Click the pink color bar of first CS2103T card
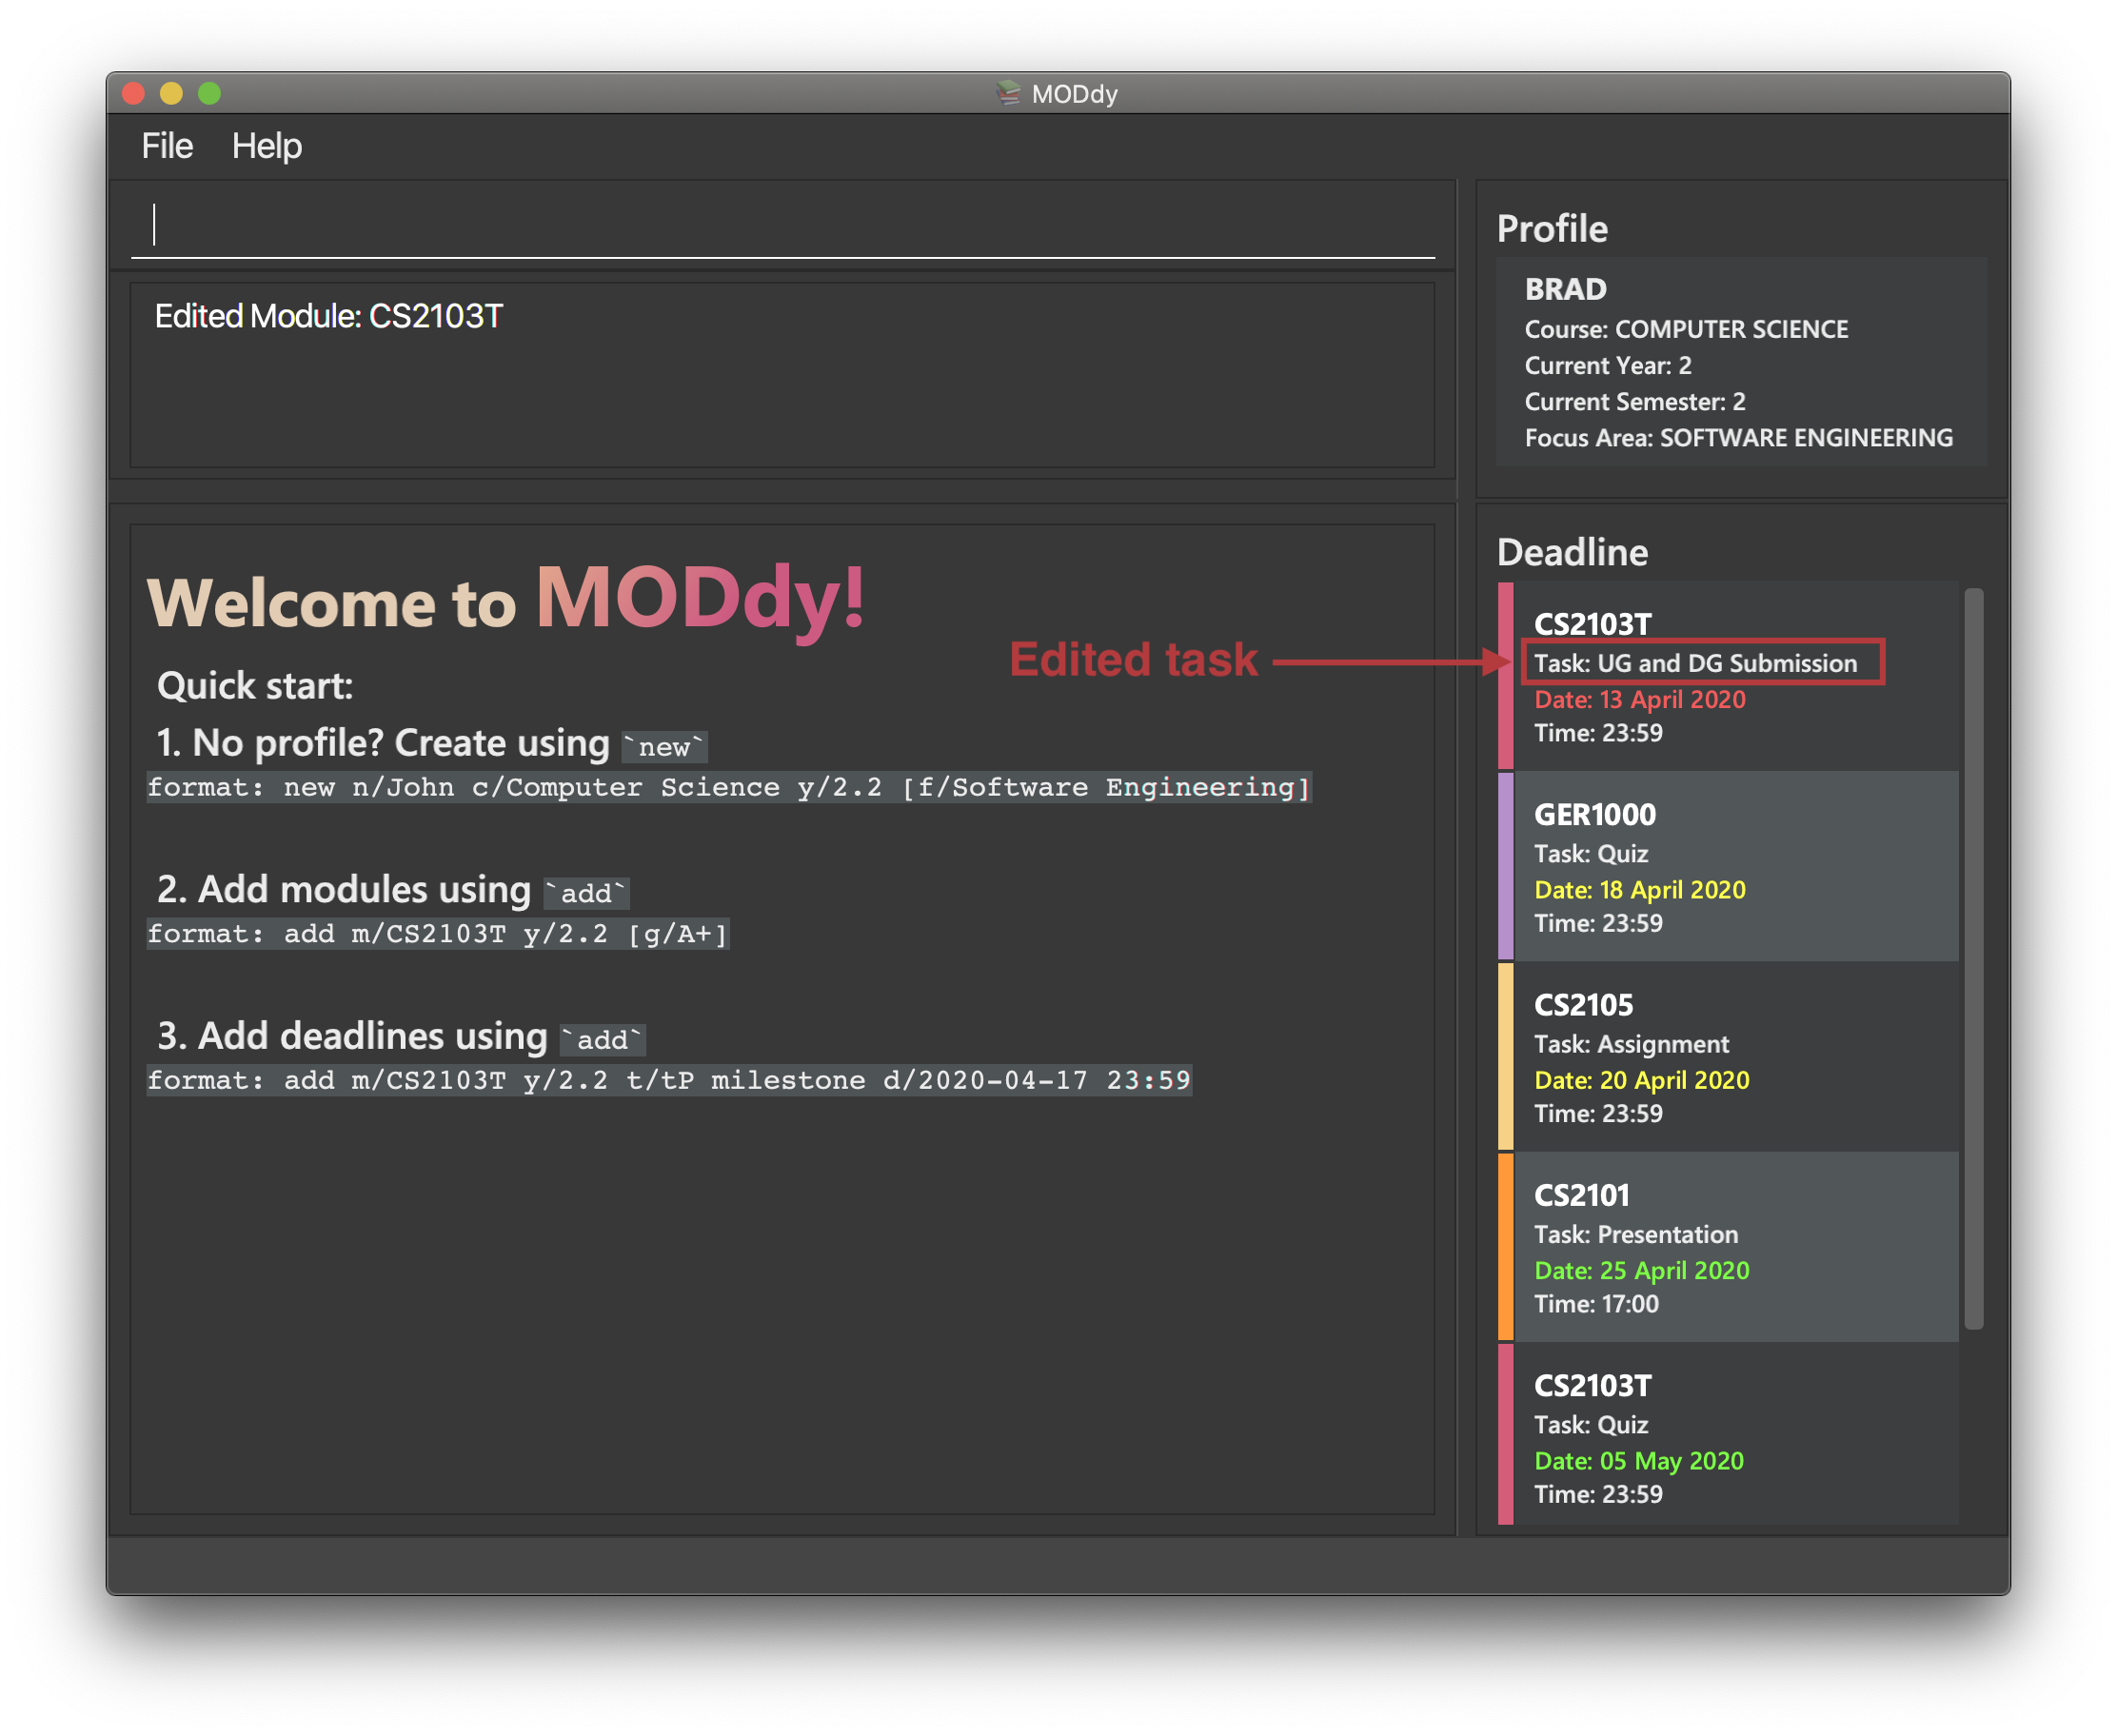 point(1505,676)
